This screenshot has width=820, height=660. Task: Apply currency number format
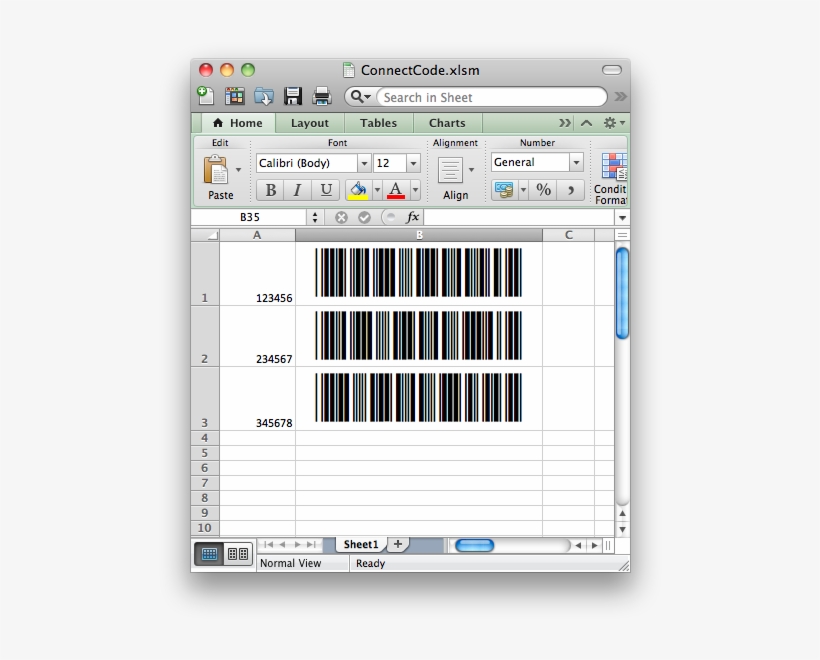[504, 190]
